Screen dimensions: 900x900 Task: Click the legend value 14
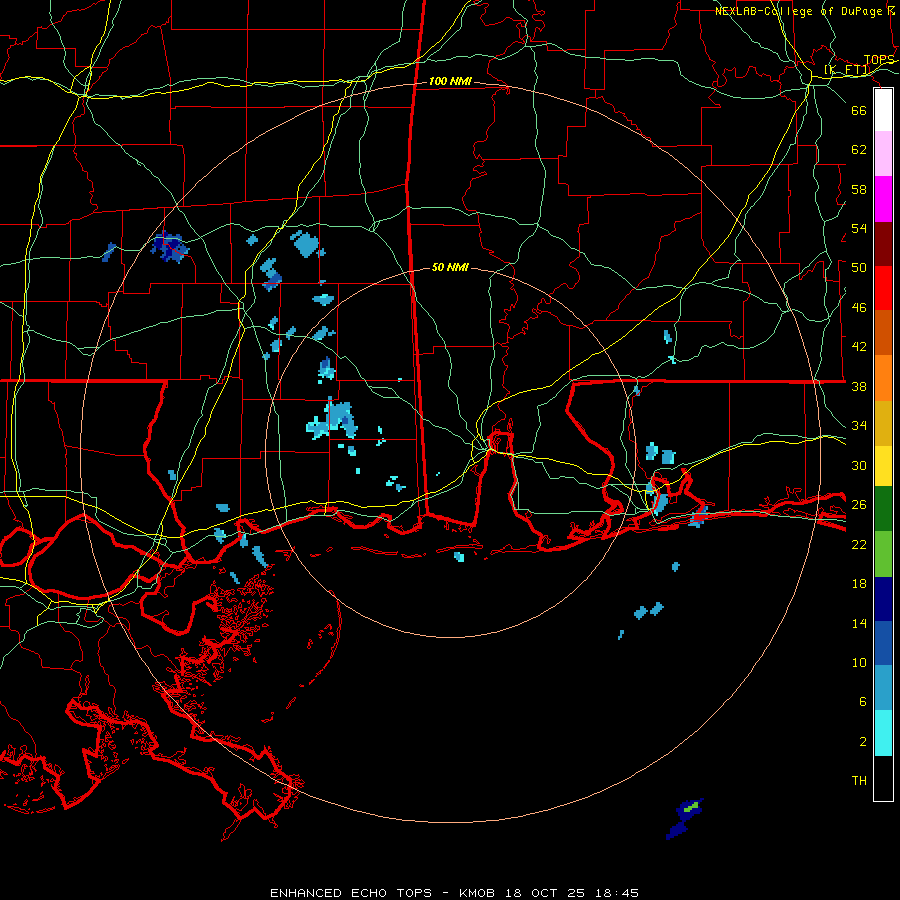click(859, 623)
